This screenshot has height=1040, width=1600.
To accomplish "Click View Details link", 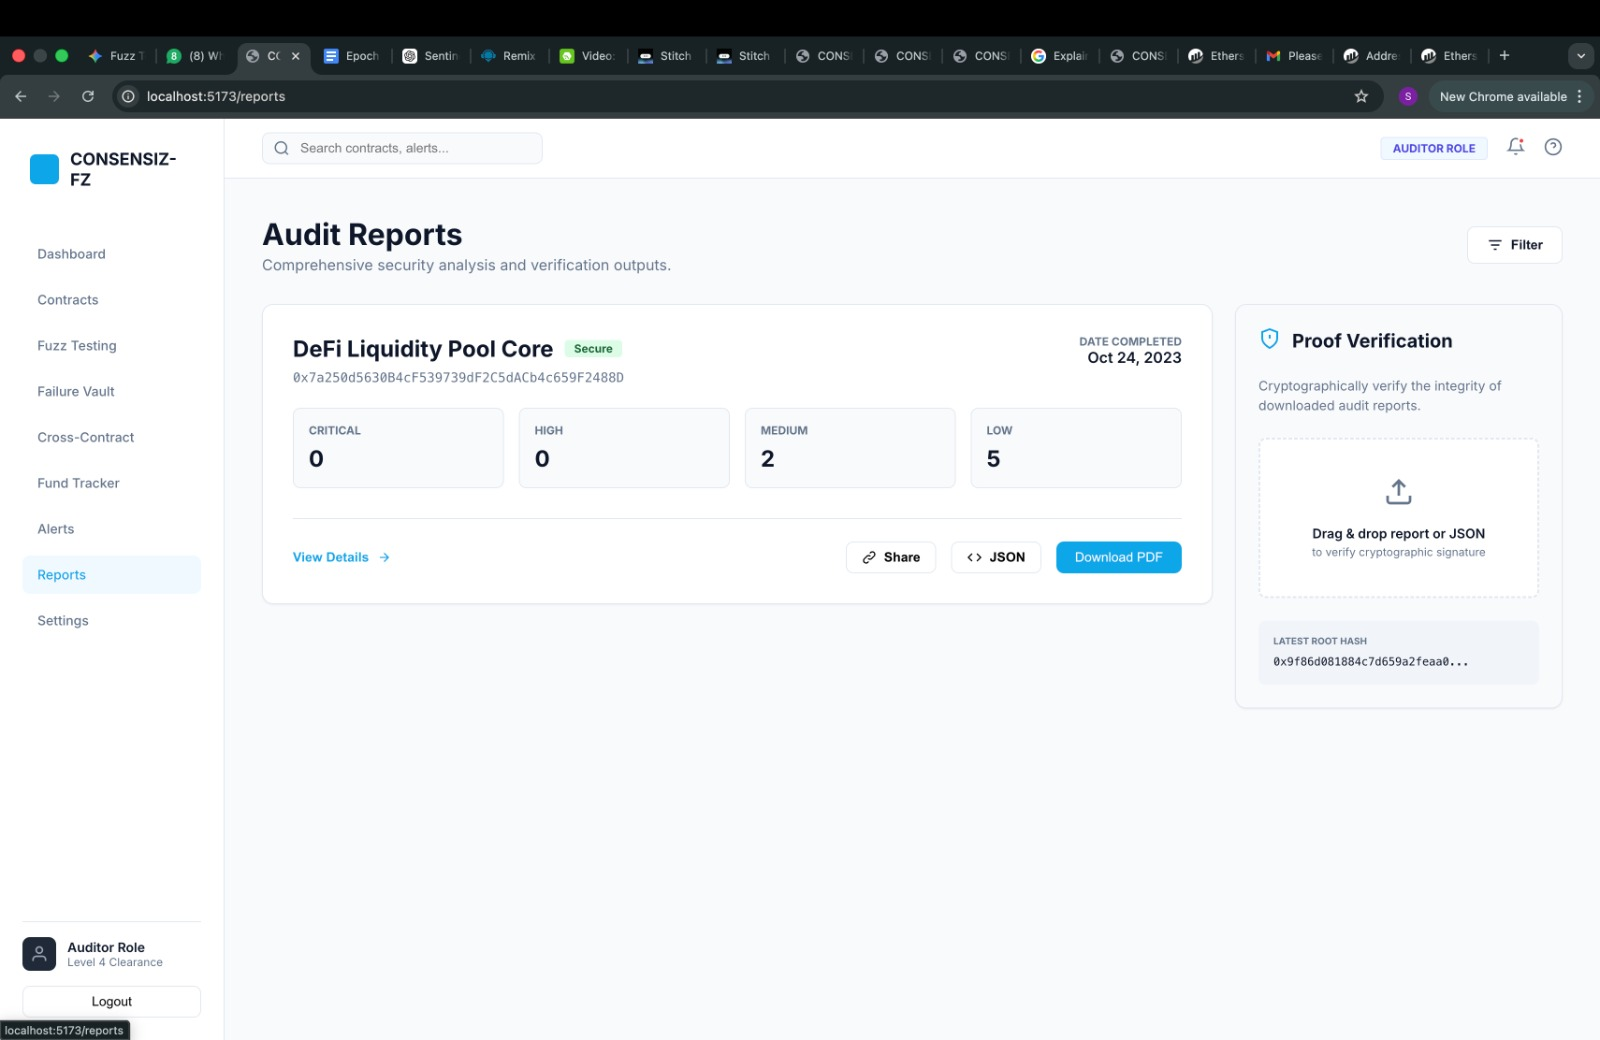I will coord(341,557).
